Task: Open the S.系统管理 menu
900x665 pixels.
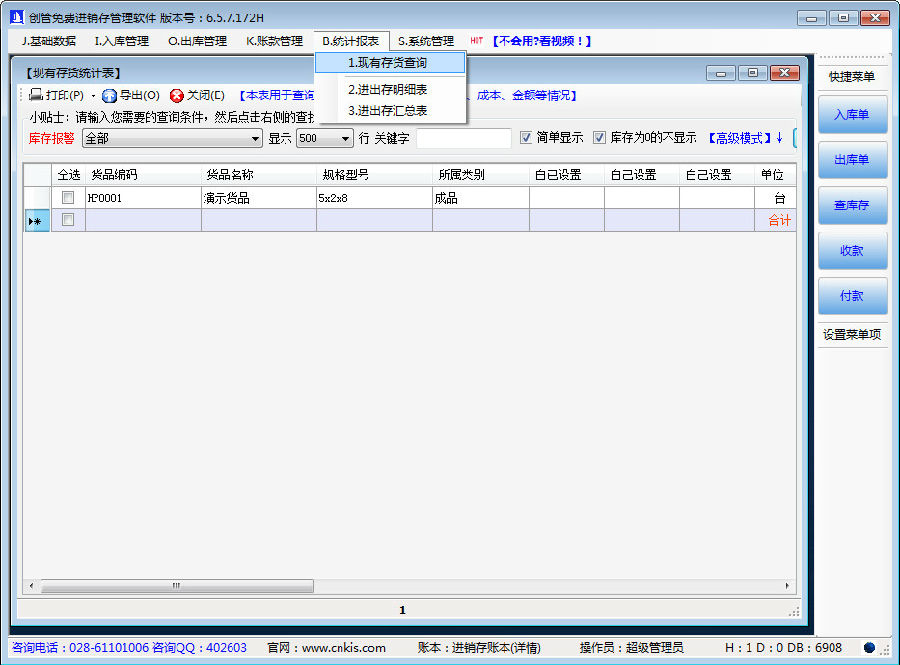Action: [426, 41]
